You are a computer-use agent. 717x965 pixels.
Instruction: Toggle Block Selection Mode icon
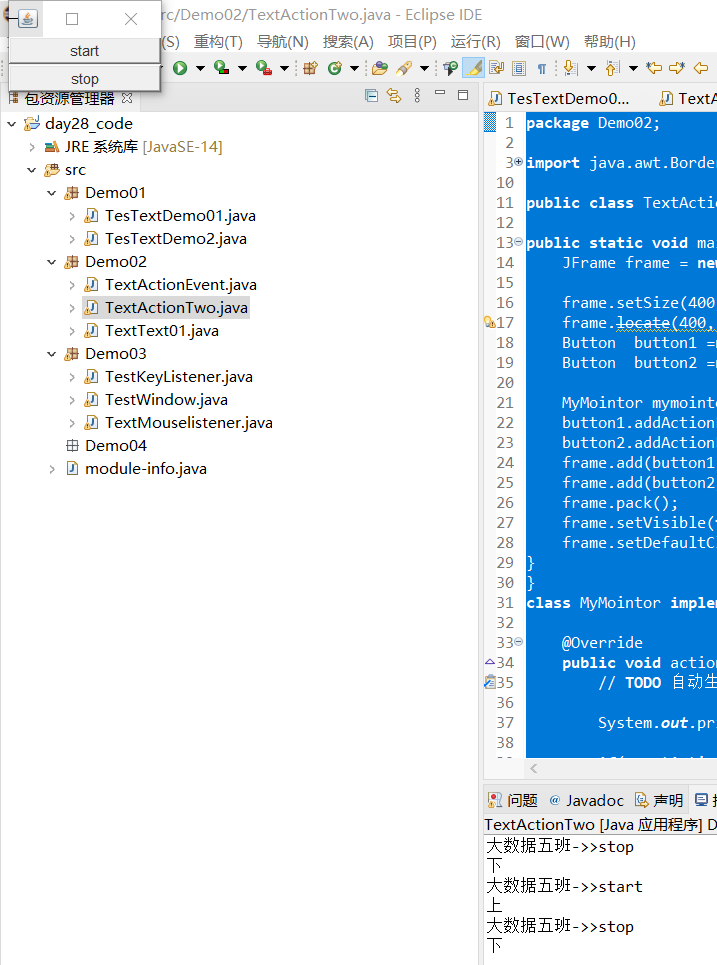tap(519, 68)
